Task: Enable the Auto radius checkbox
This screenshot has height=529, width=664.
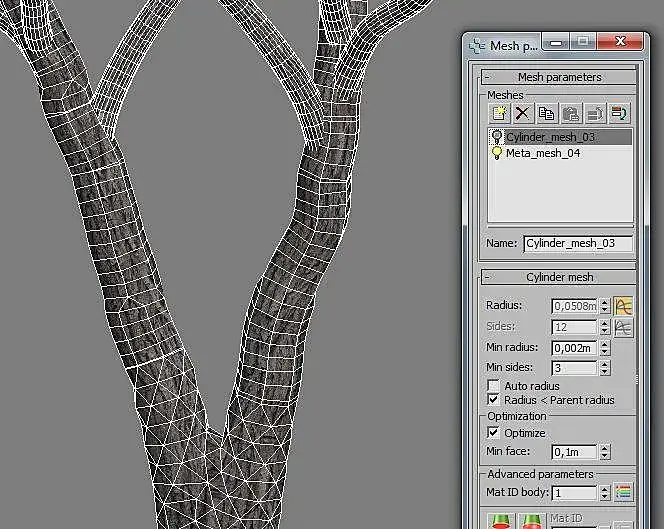Action: (x=493, y=386)
